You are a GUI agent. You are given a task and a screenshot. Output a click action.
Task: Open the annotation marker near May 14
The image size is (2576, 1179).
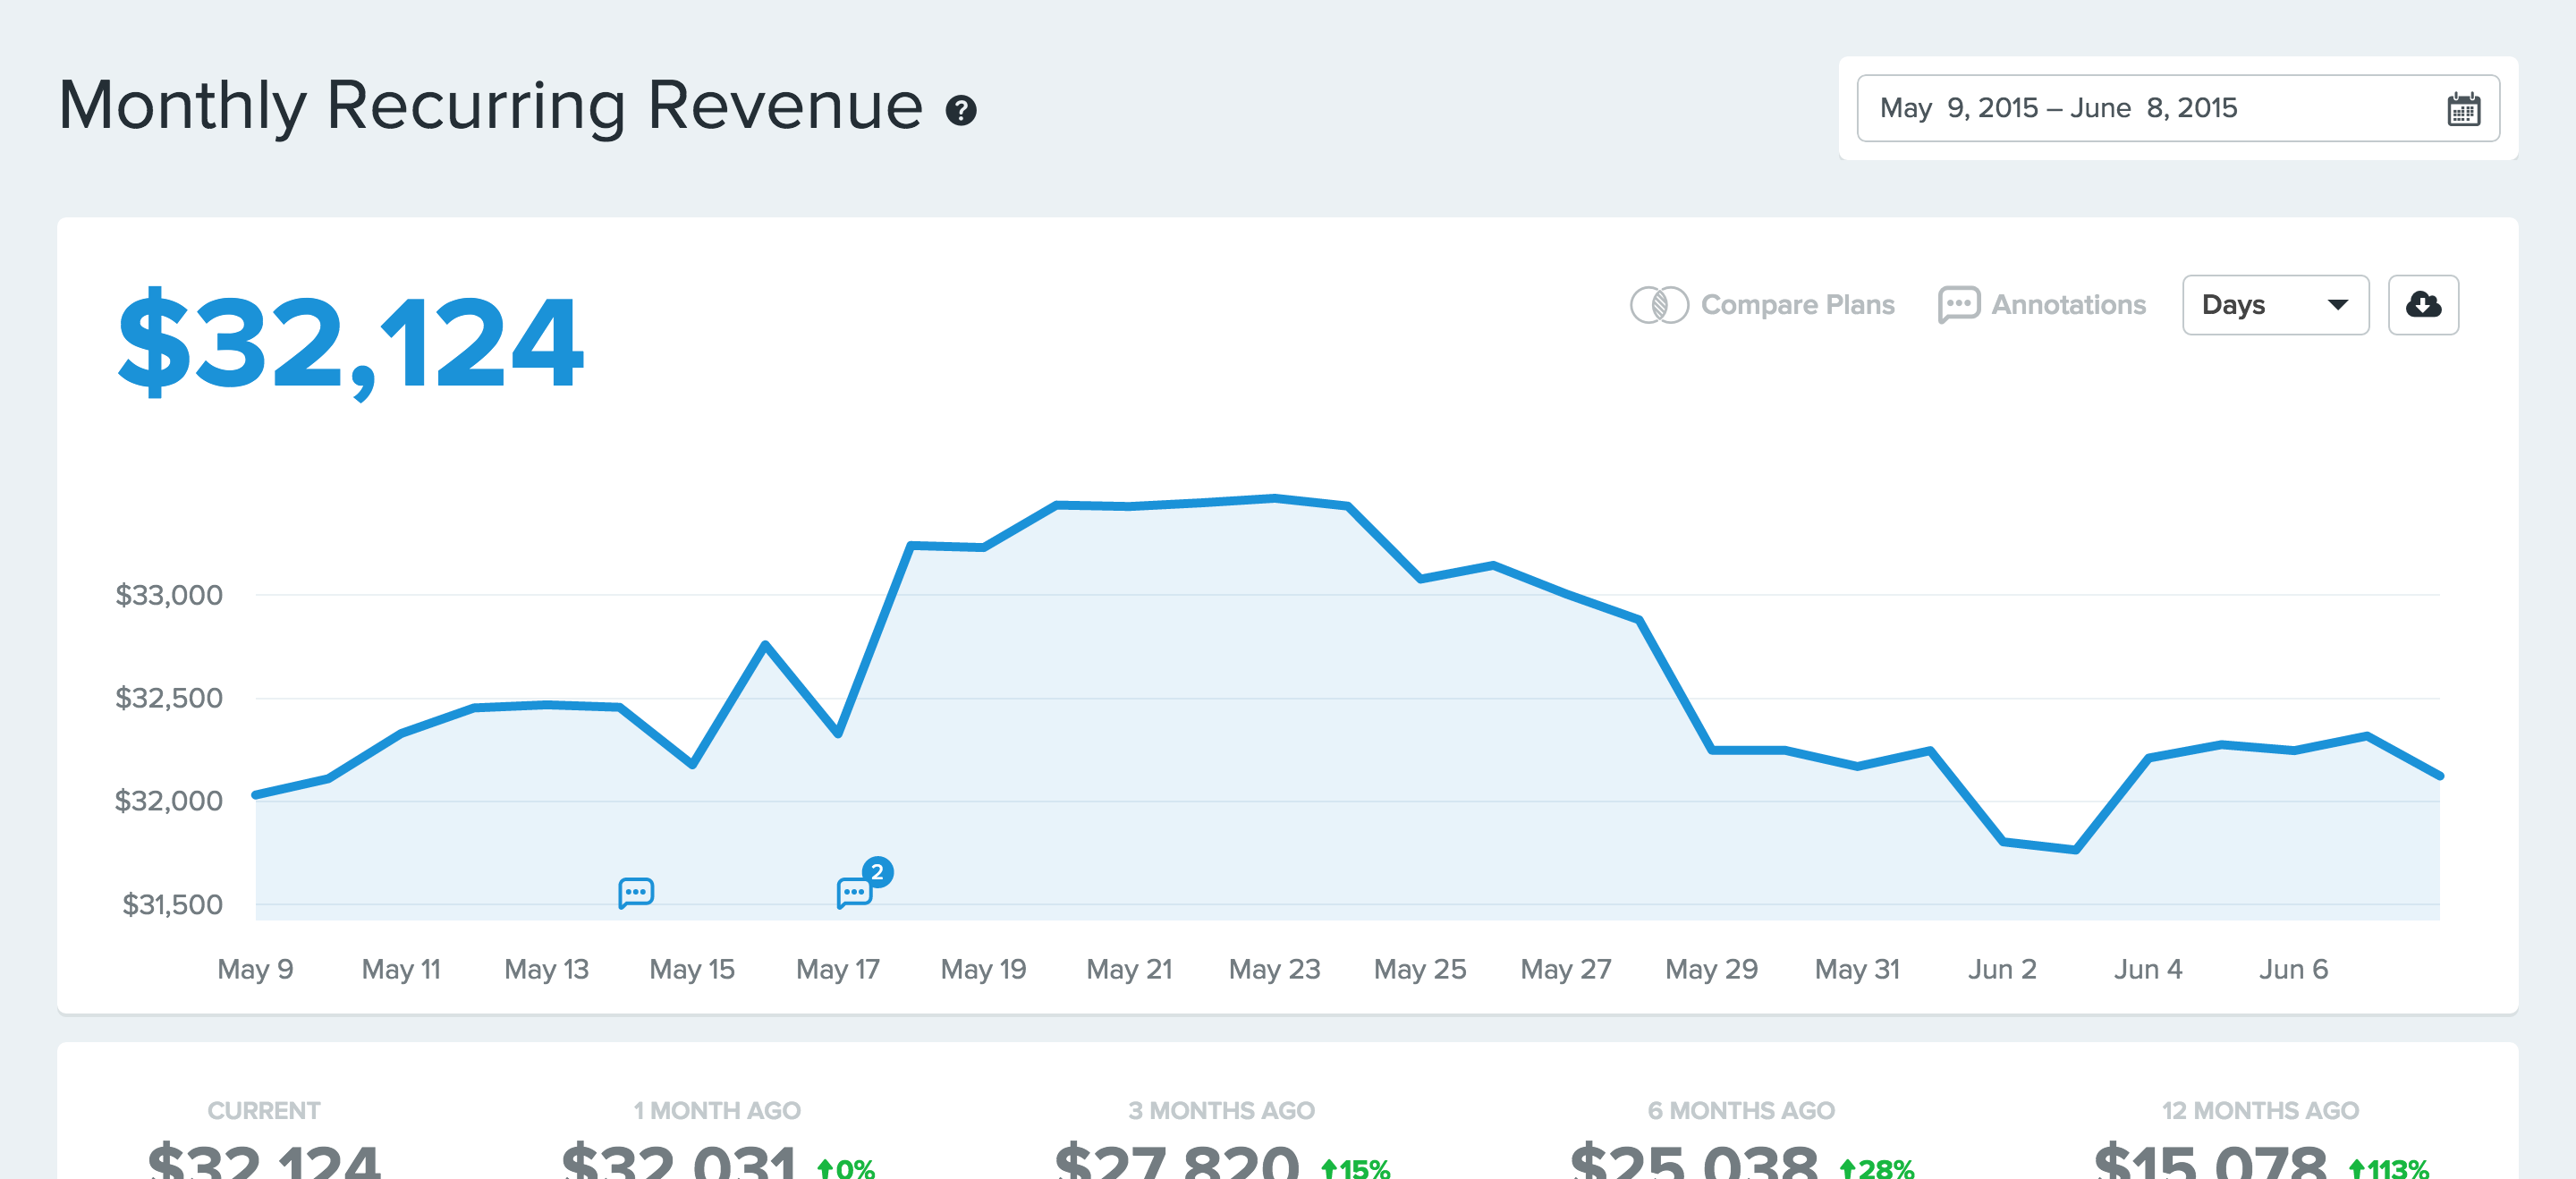pyautogui.click(x=636, y=891)
